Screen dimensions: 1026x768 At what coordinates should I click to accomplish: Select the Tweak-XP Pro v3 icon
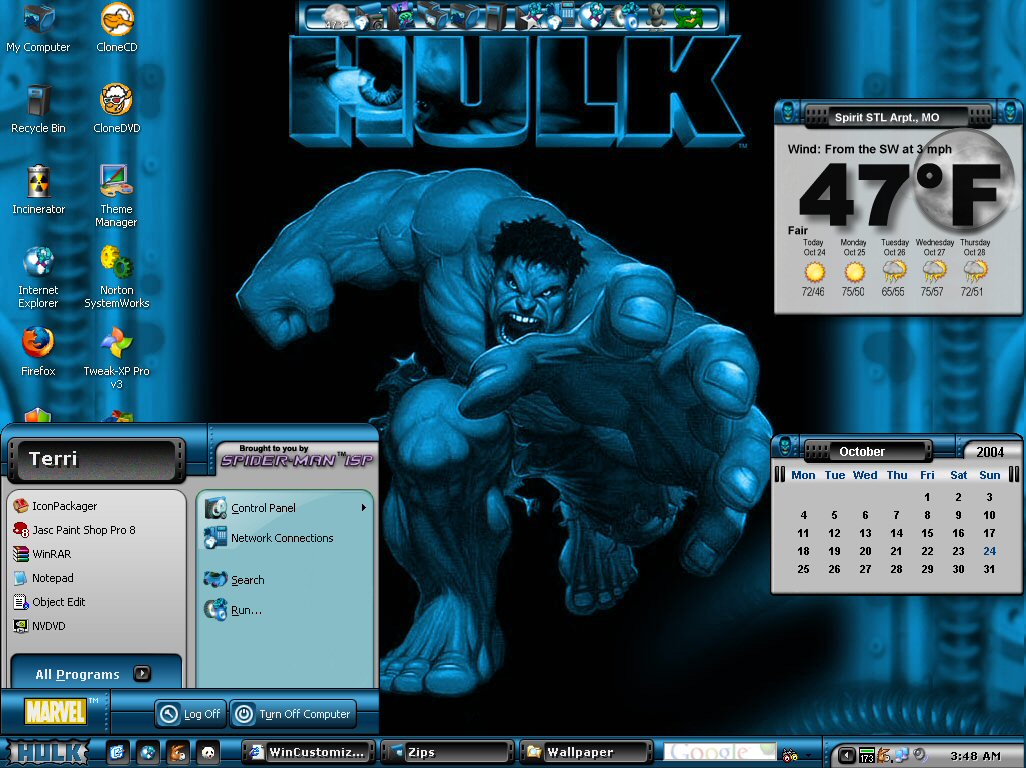(x=116, y=357)
